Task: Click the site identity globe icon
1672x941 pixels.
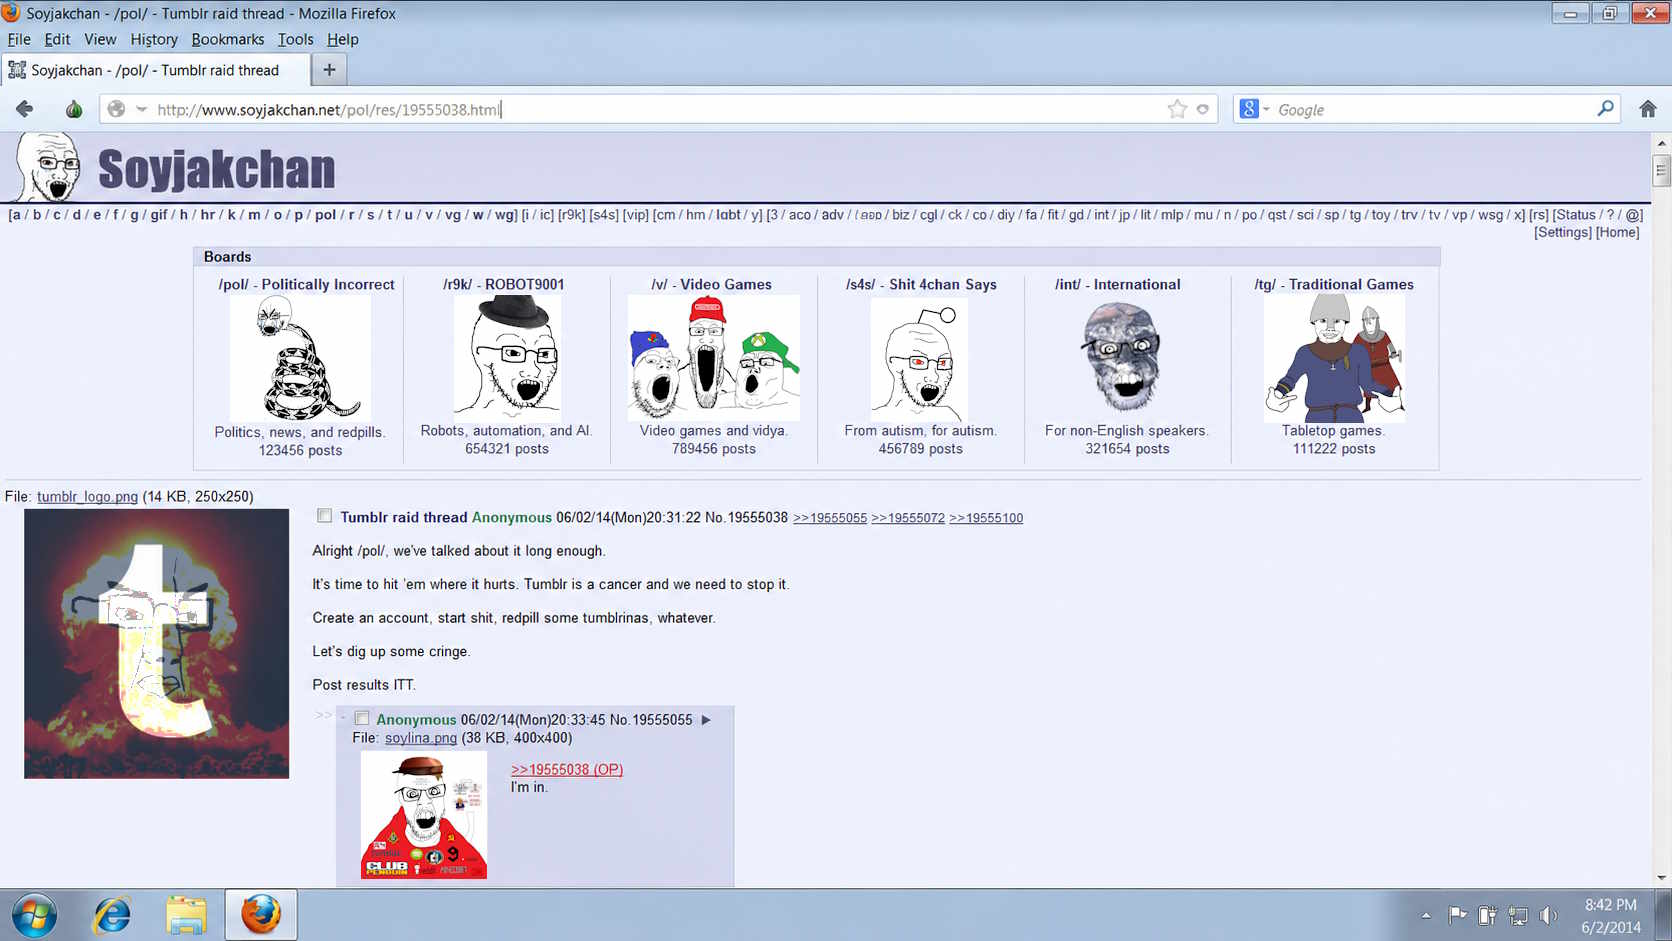Action: 116,109
